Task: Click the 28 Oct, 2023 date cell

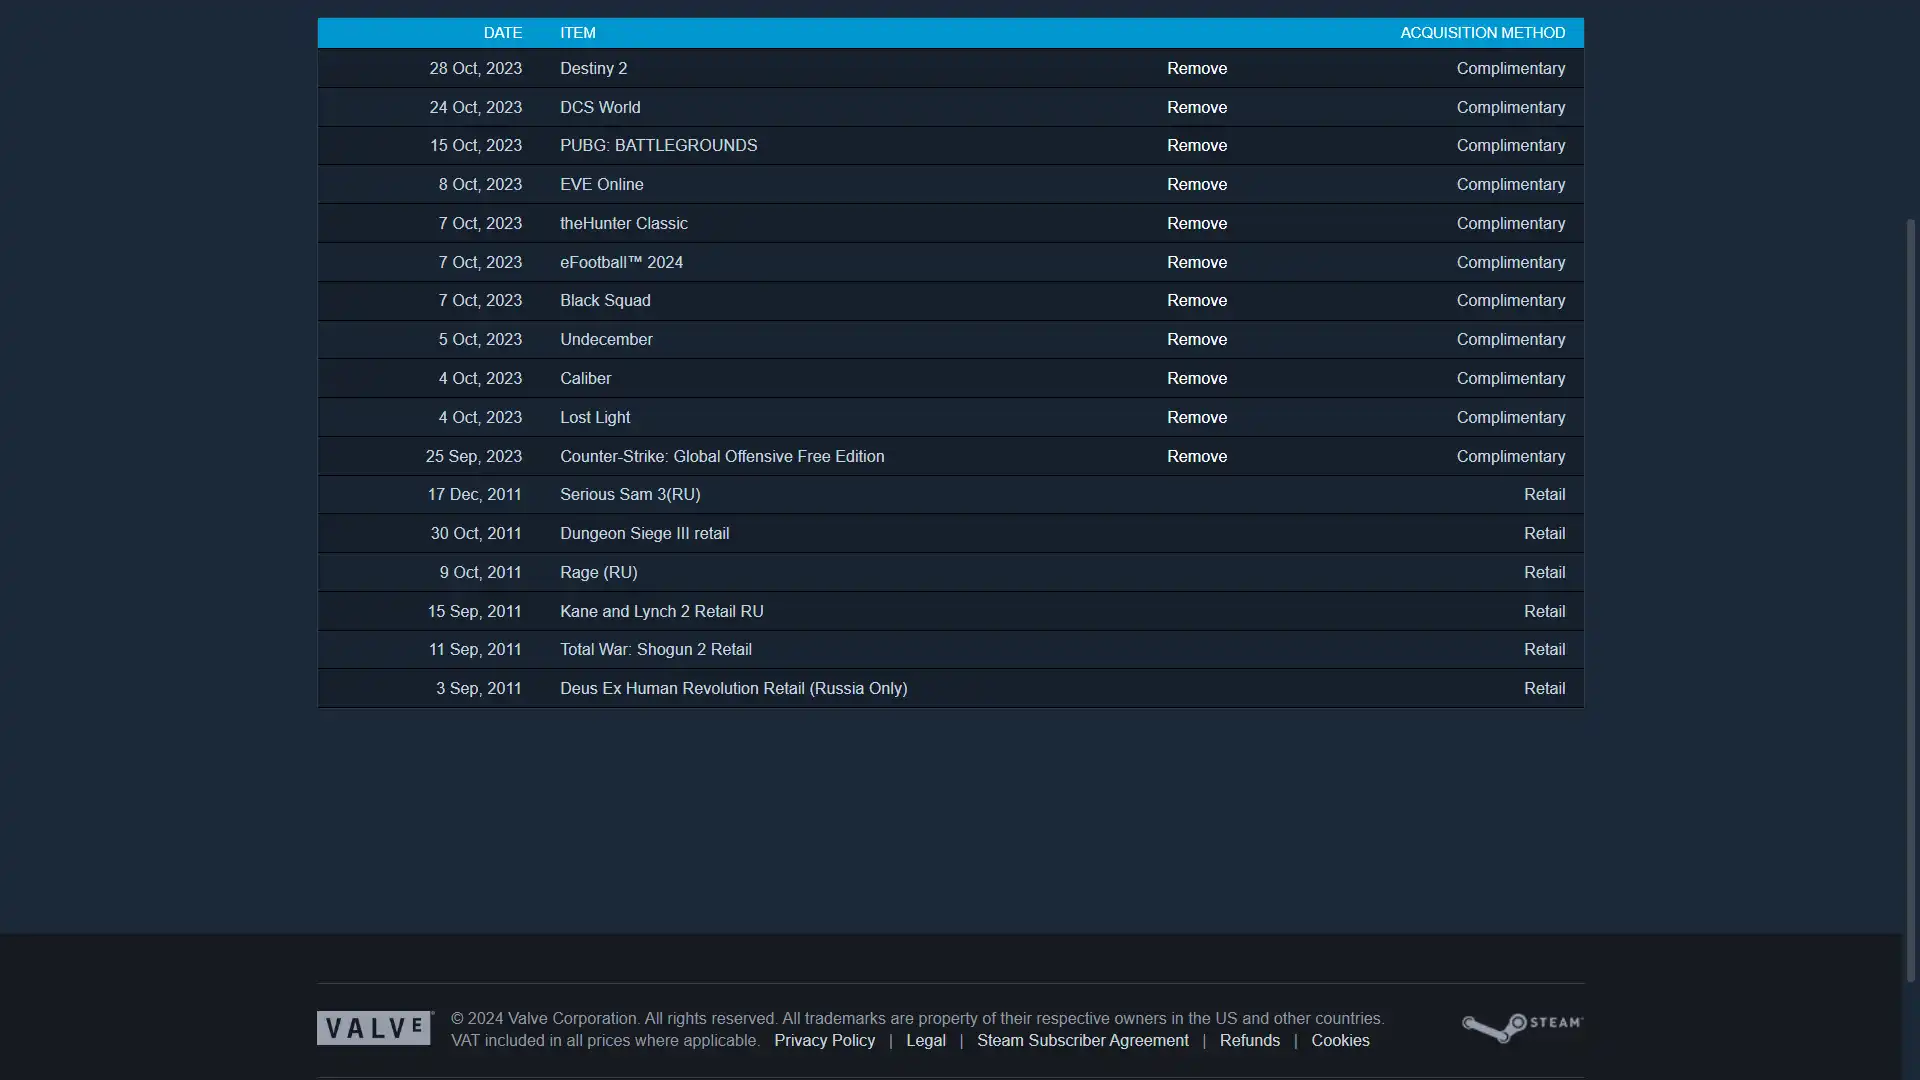Action: (x=476, y=68)
